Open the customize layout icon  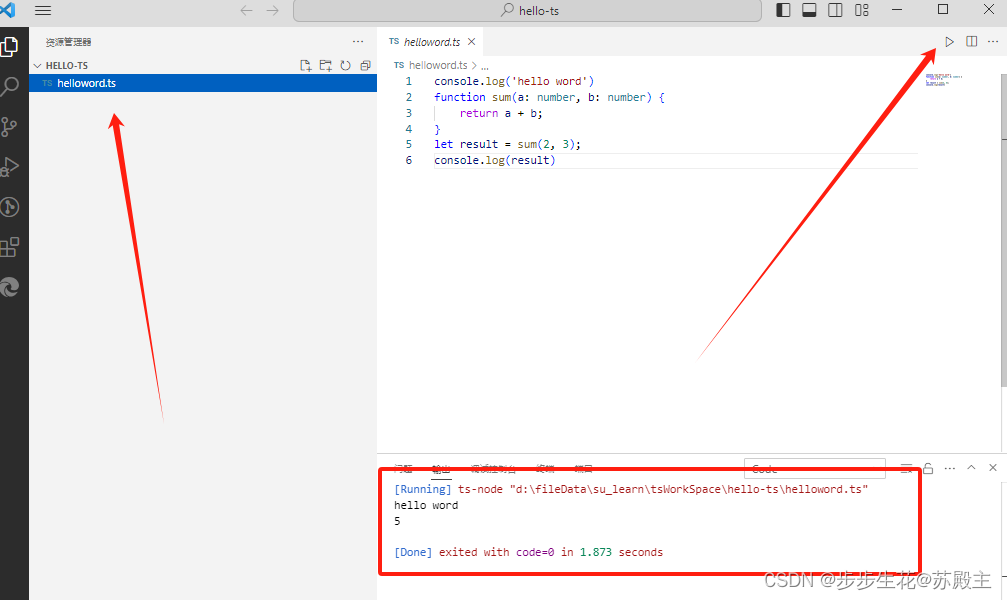861,10
